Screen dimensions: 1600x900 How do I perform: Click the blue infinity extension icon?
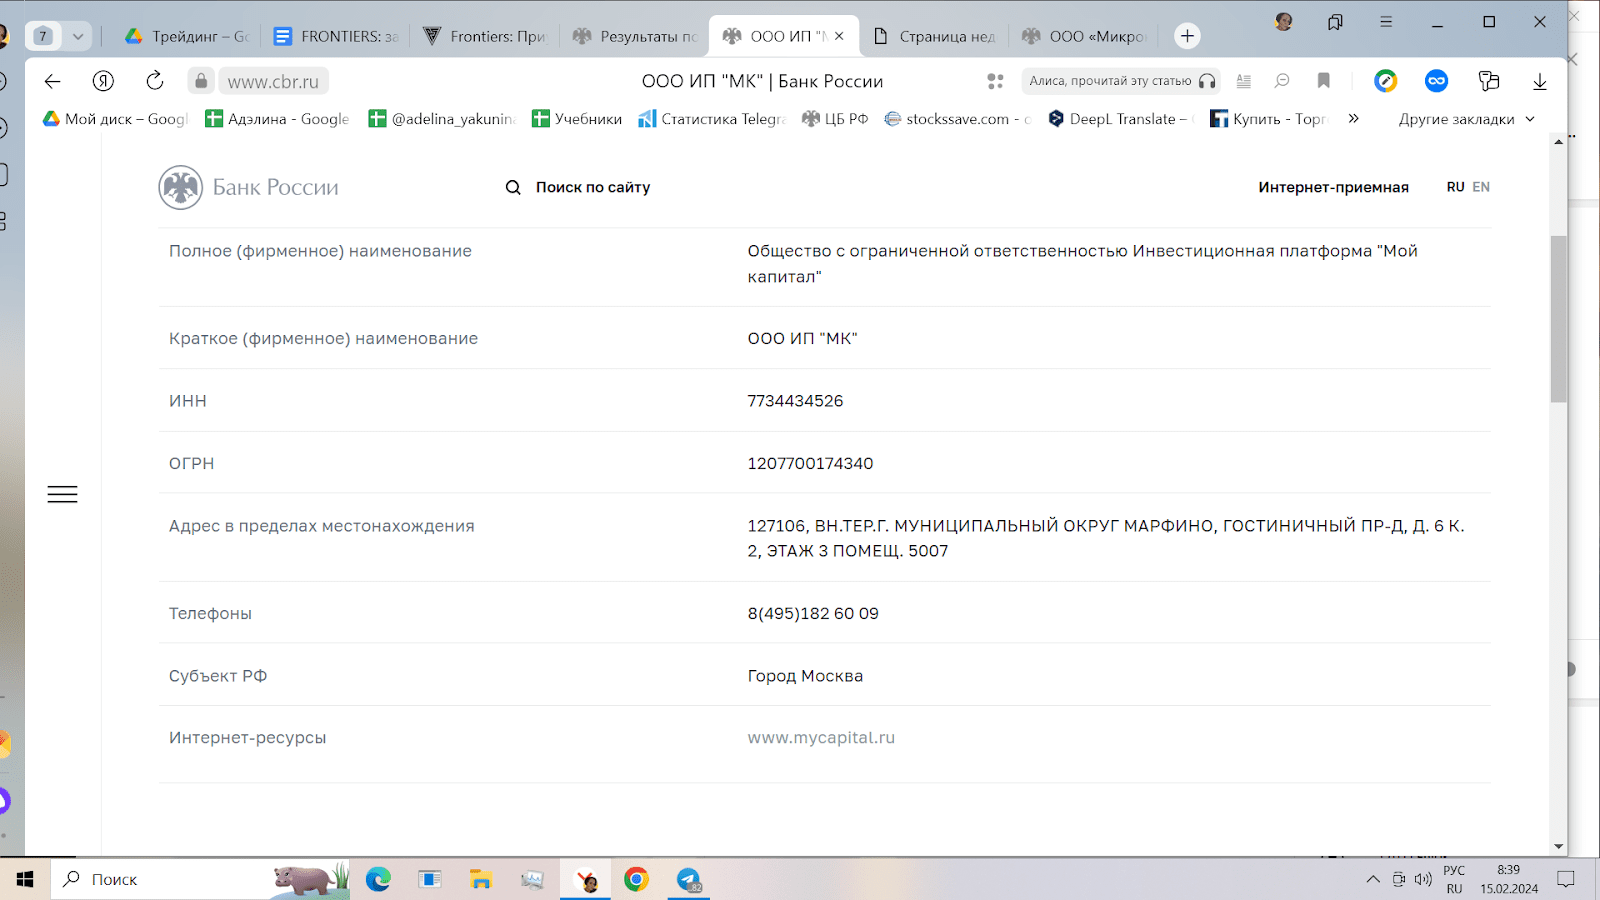(1437, 81)
